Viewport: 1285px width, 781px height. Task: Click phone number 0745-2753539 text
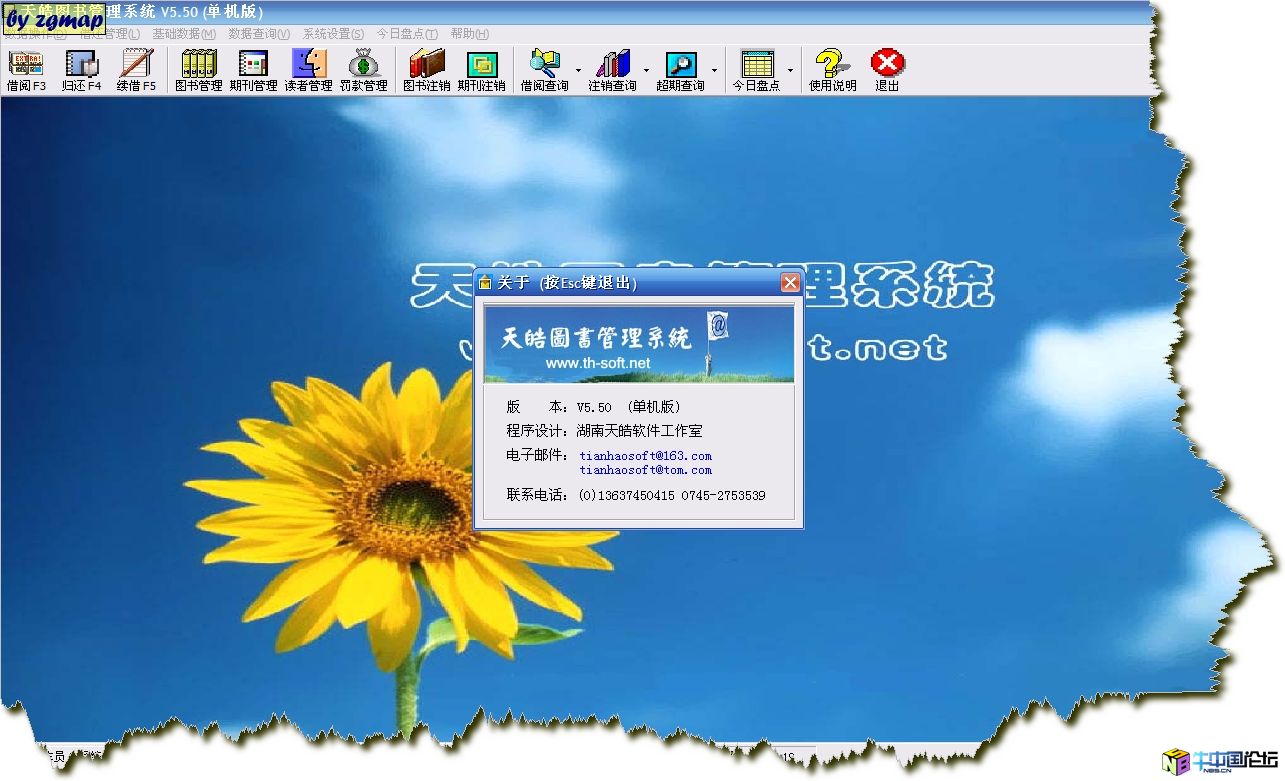tap(723, 495)
